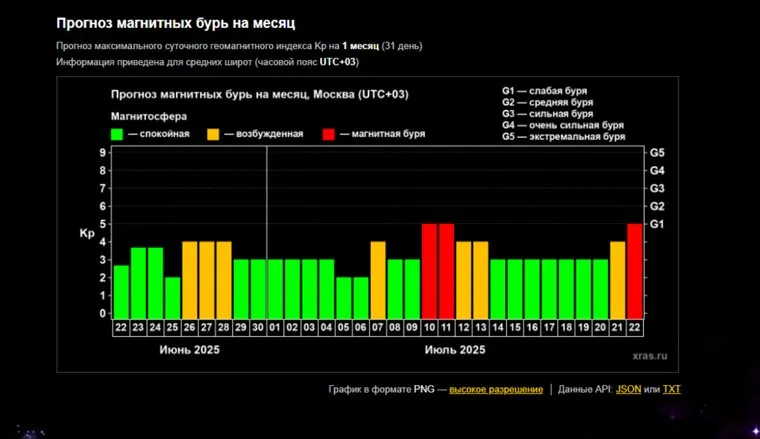Select the short green bar for June 25
This screenshot has height=439, width=760.
click(x=172, y=297)
